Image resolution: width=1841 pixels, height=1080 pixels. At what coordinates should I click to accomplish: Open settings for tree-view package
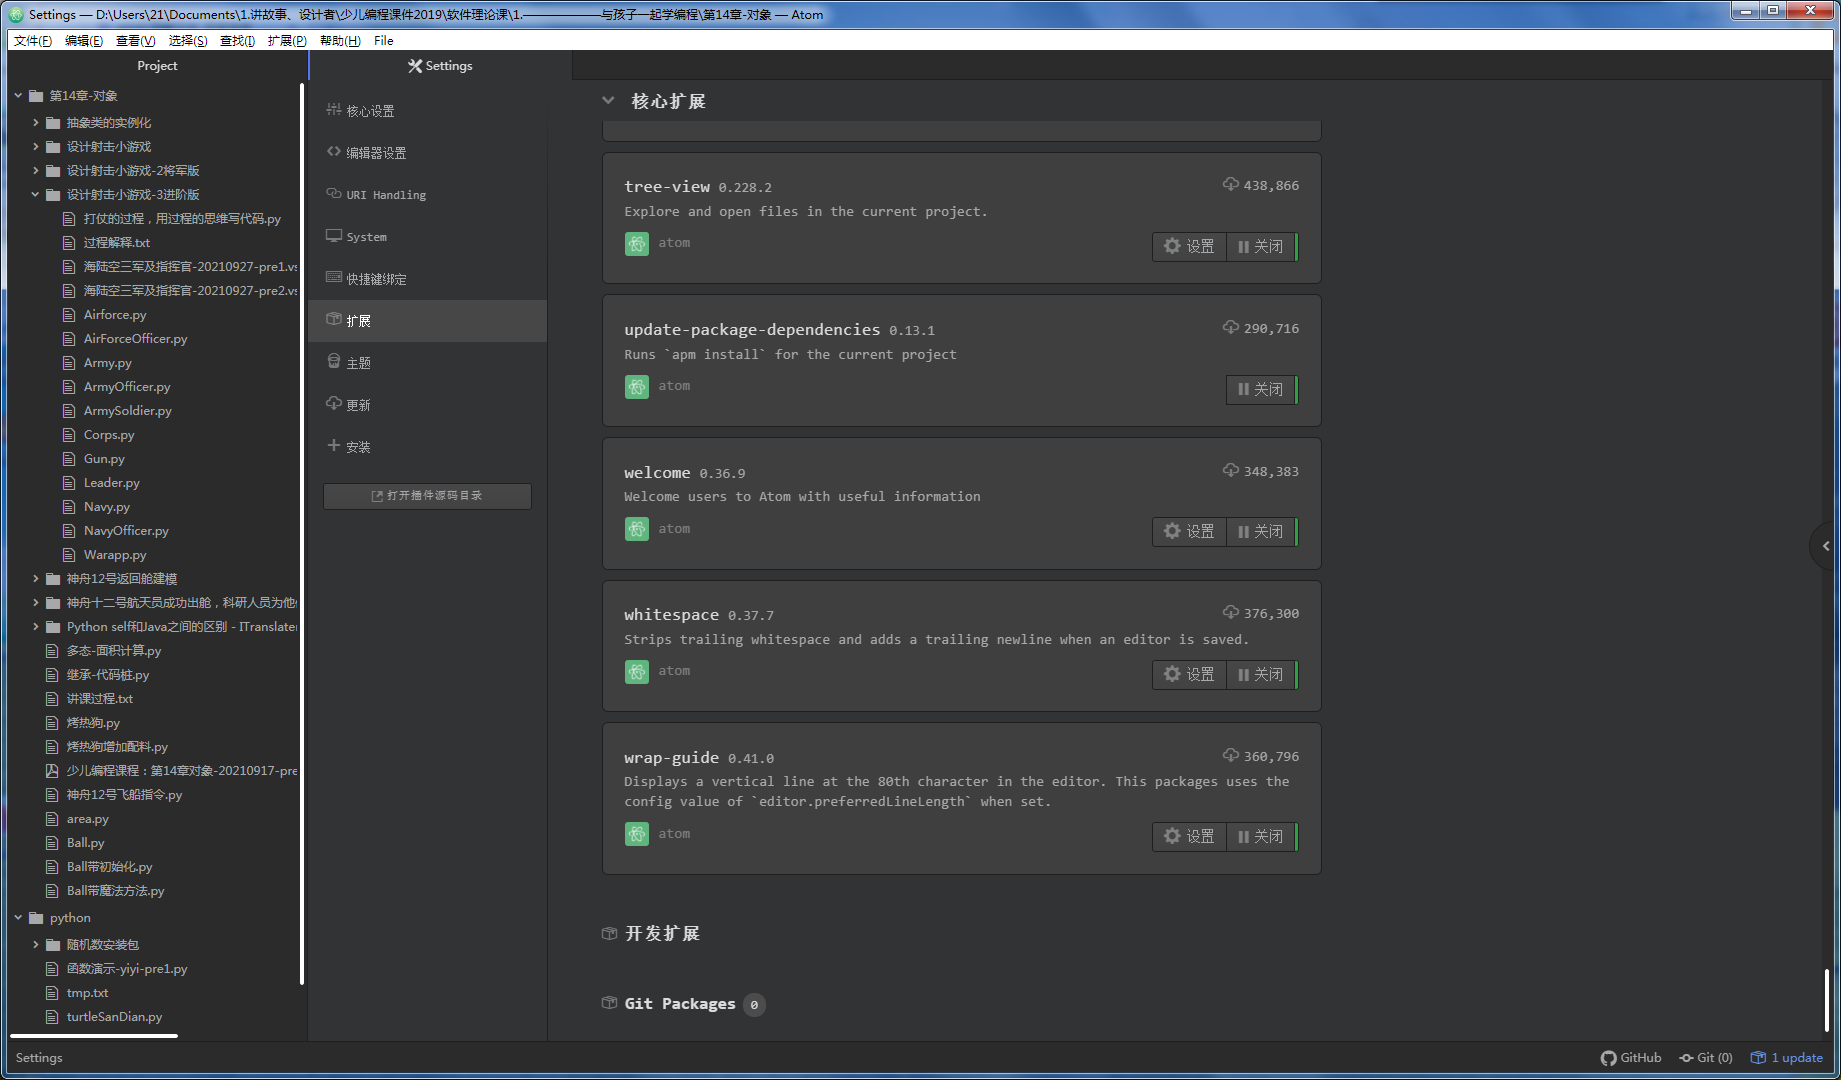1189,247
